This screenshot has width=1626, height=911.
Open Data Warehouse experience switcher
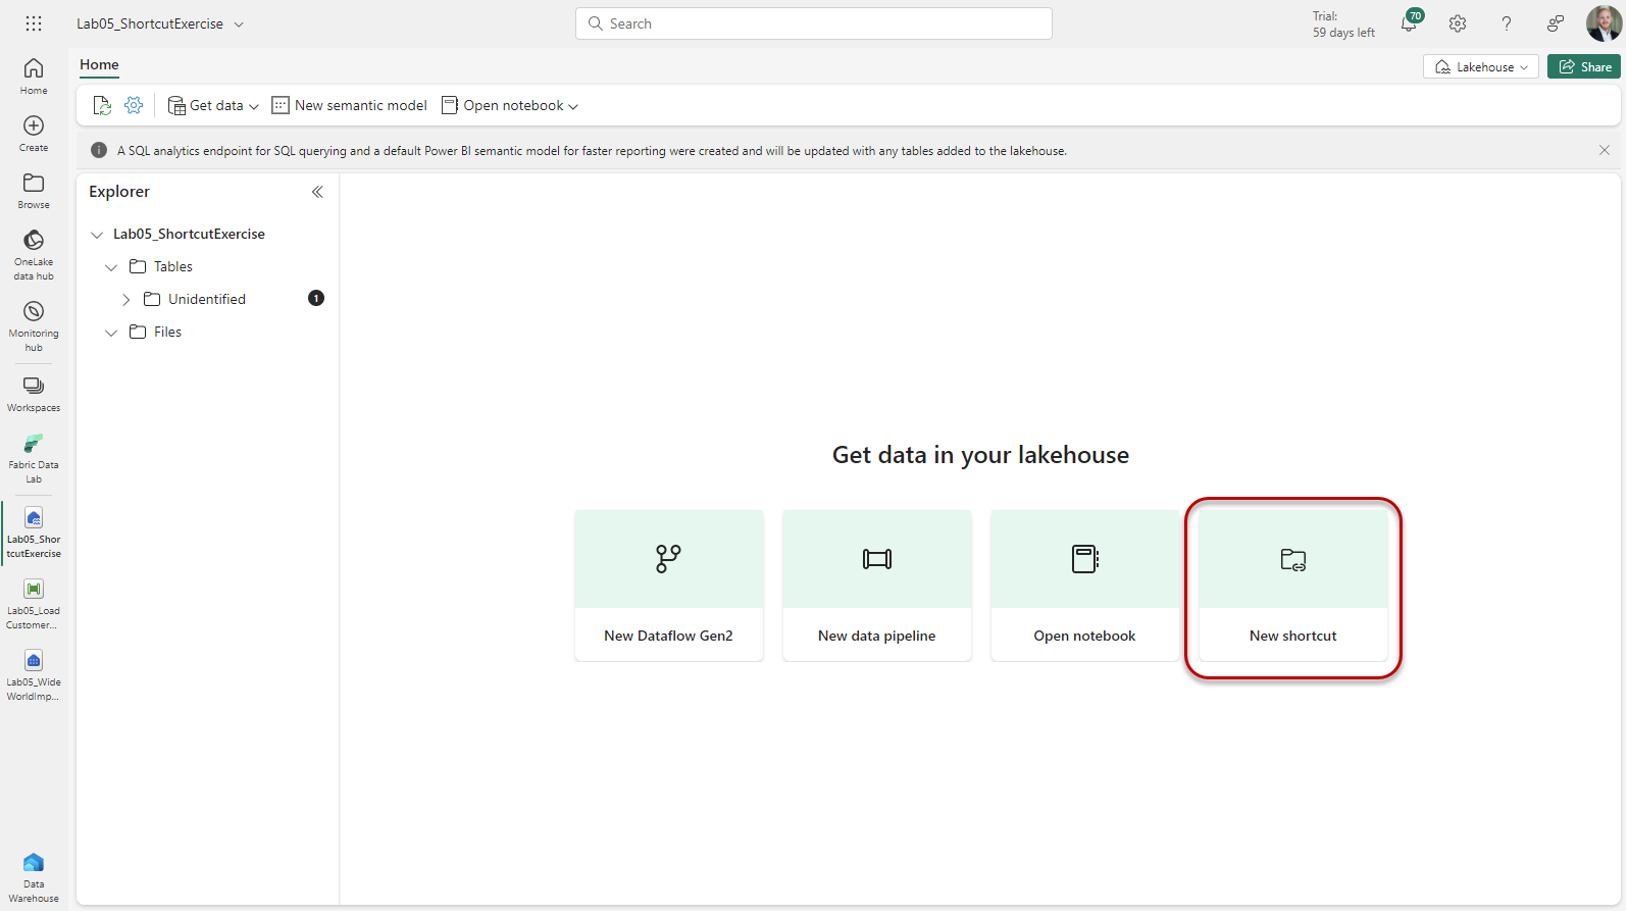[x=33, y=878]
